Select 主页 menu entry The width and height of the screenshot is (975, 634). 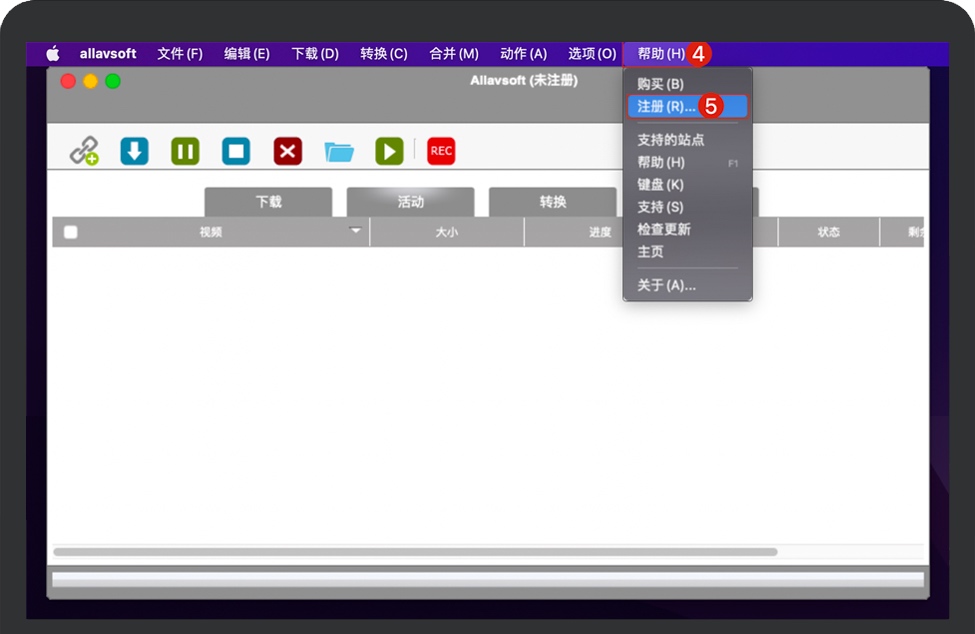coord(688,252)
